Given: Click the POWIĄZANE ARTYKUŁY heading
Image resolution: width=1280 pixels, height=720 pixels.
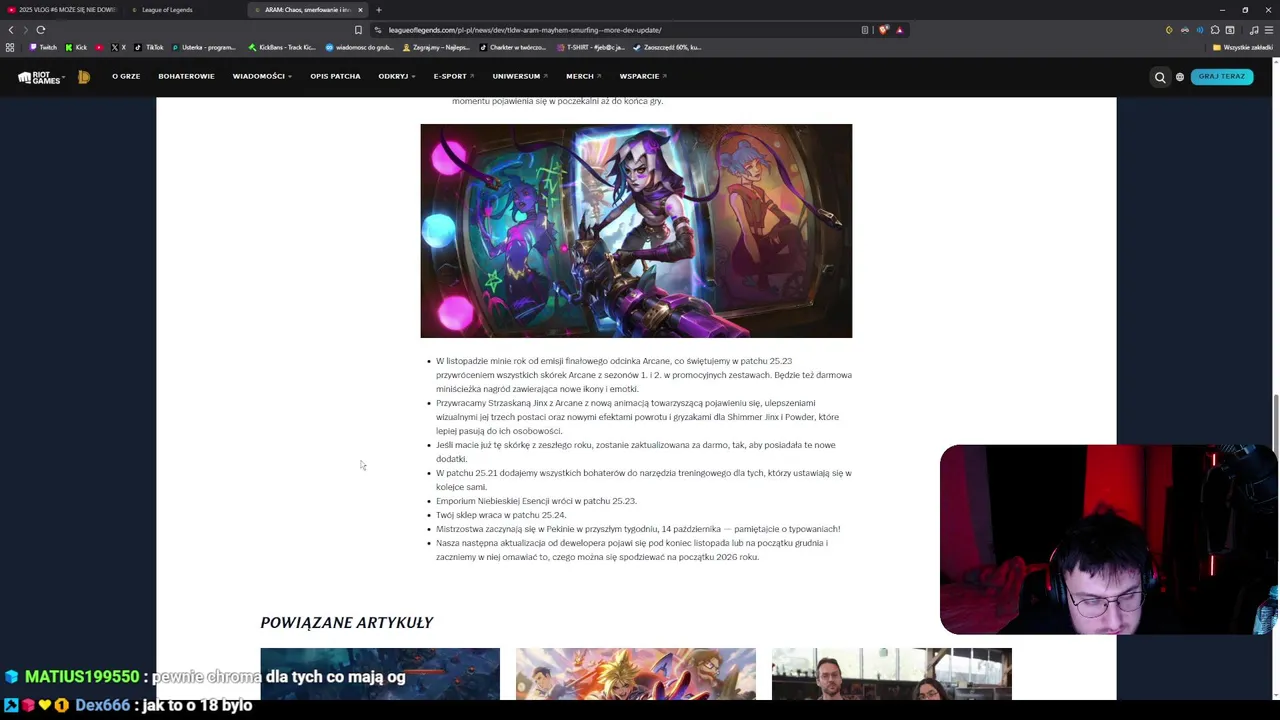Looking at the screenshot, I should (346, 622).
